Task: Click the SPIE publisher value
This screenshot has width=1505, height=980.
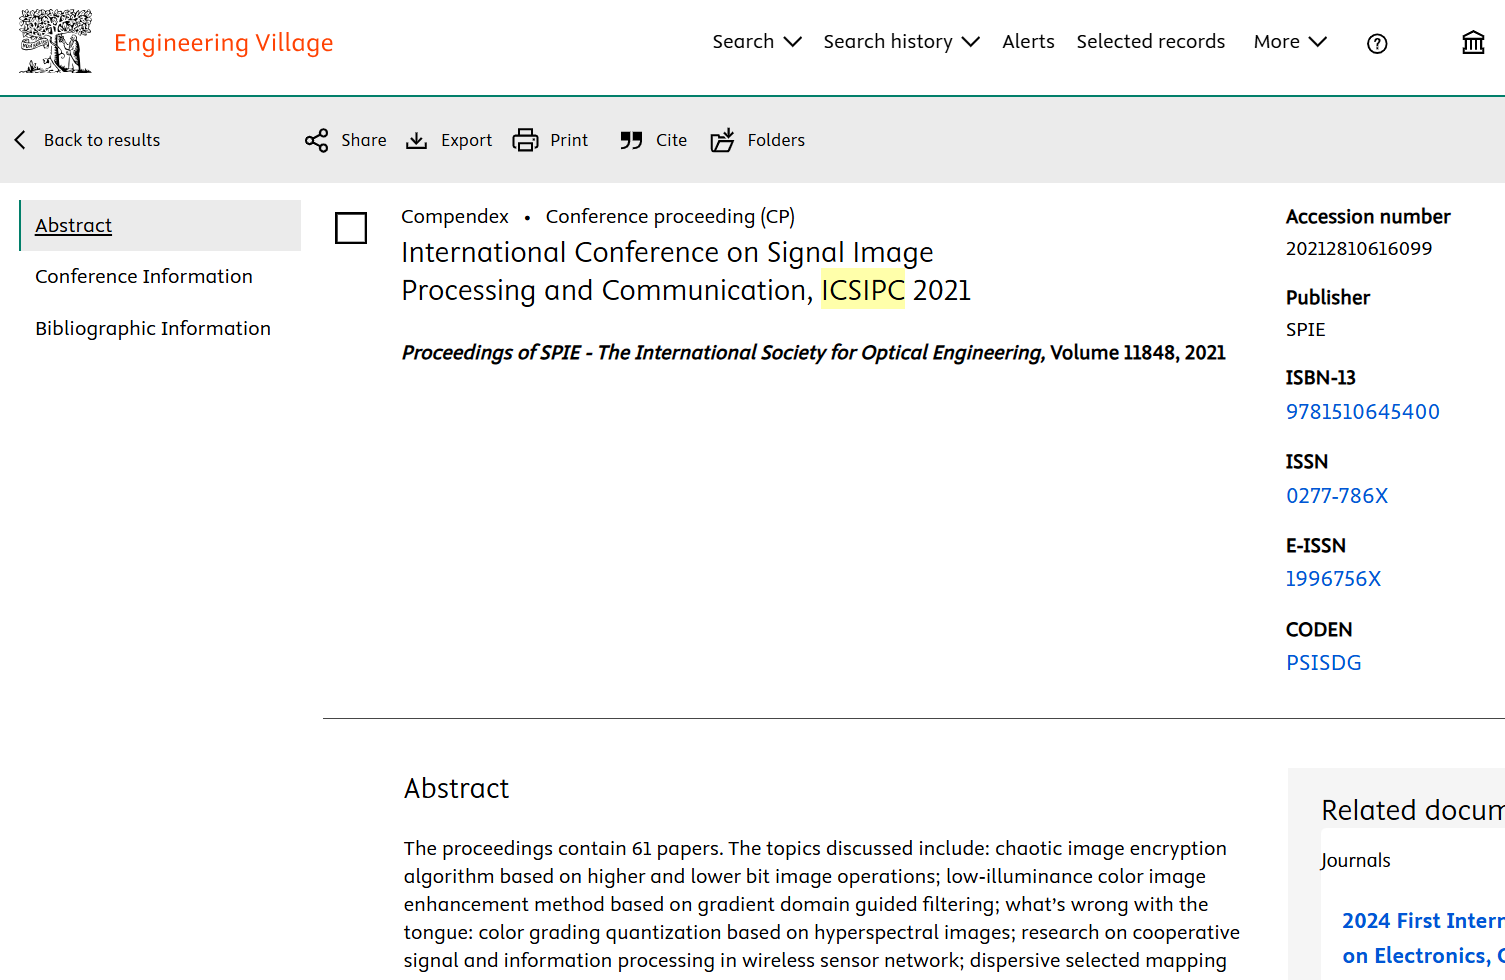Action: pos(1305,330)
